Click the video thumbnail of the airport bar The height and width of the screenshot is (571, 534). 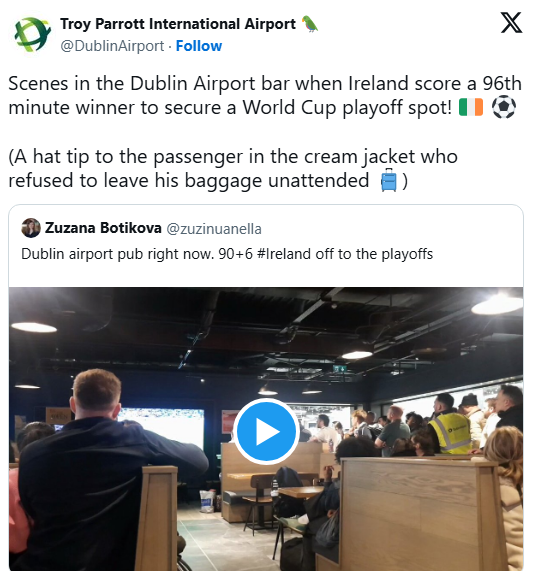pyautogui.click(x=266, y=429)
